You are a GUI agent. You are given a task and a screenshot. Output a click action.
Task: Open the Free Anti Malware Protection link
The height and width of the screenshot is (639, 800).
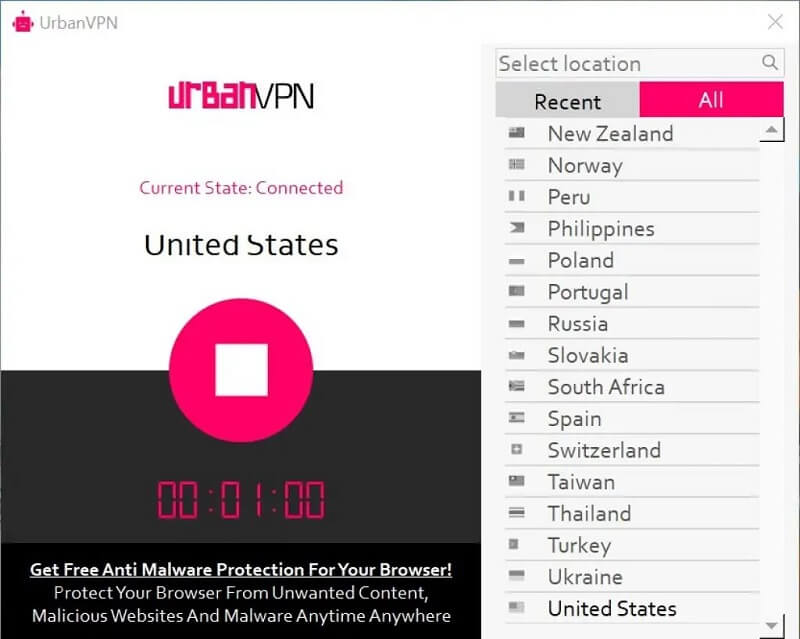pos(241,570)
